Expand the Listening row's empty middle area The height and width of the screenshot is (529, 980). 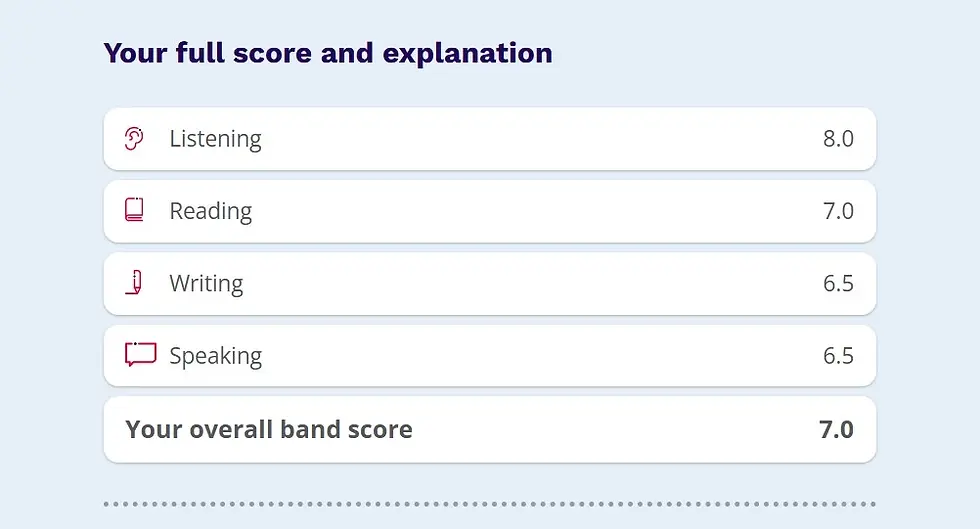coord(540,139)
